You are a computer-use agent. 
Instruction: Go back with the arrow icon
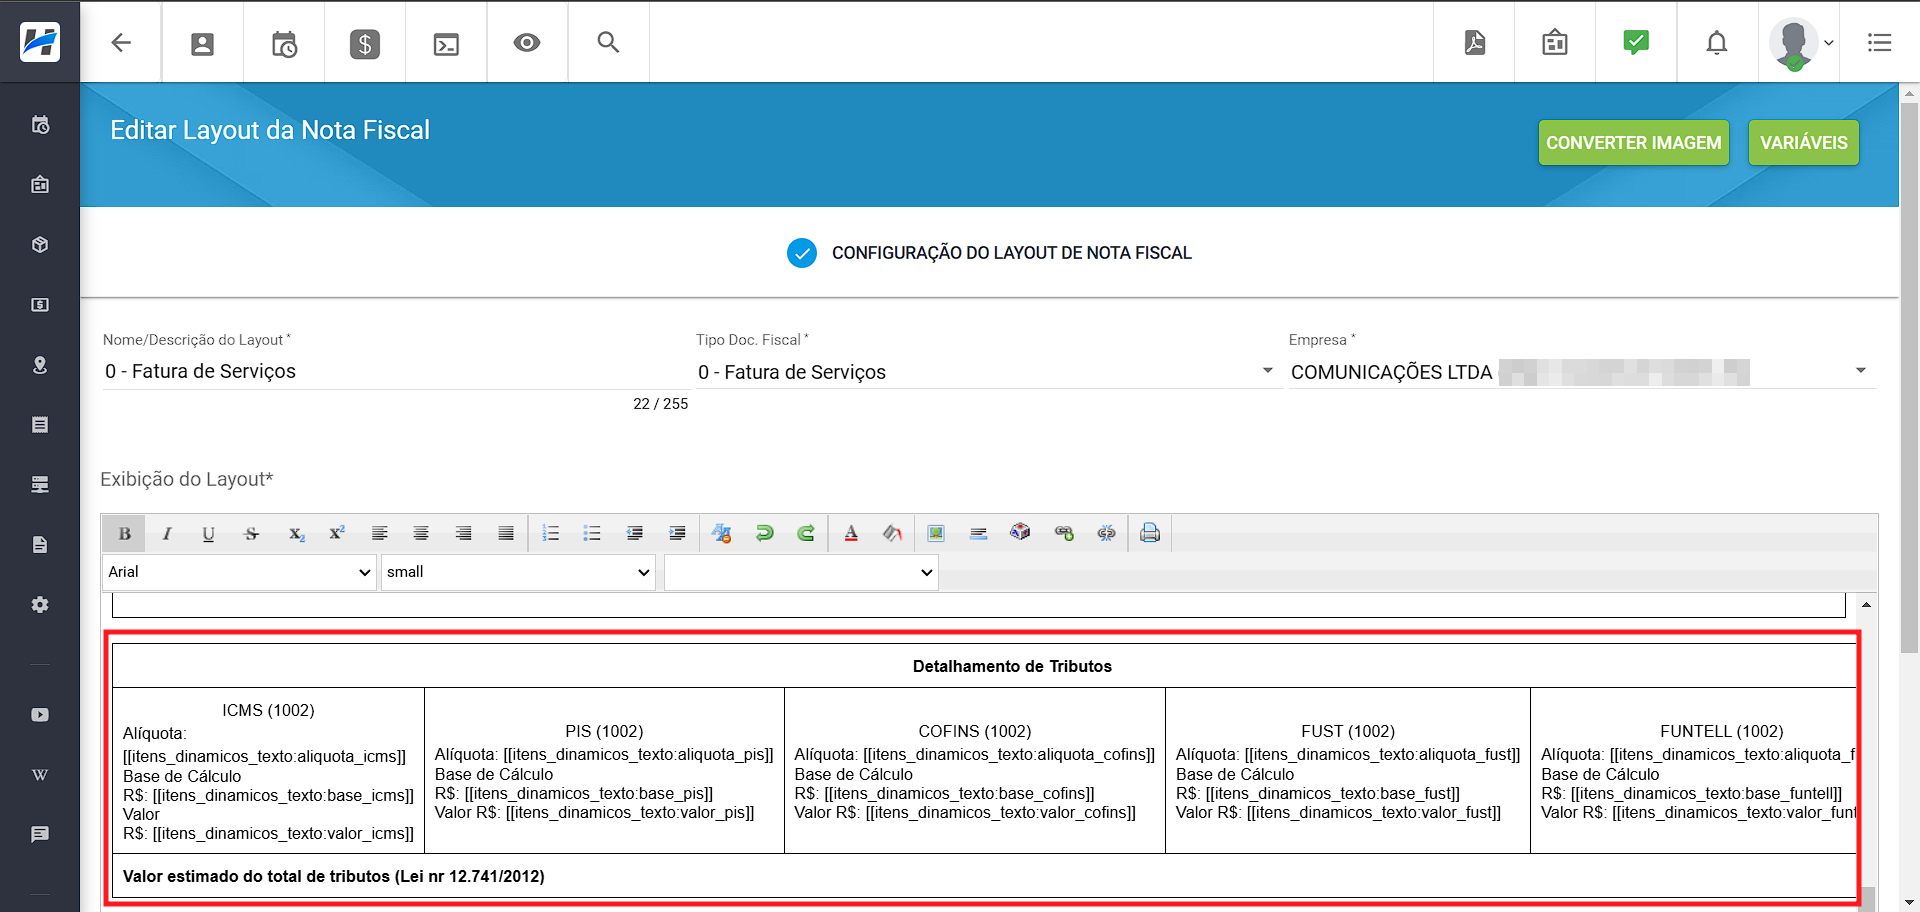coord(121,43)
